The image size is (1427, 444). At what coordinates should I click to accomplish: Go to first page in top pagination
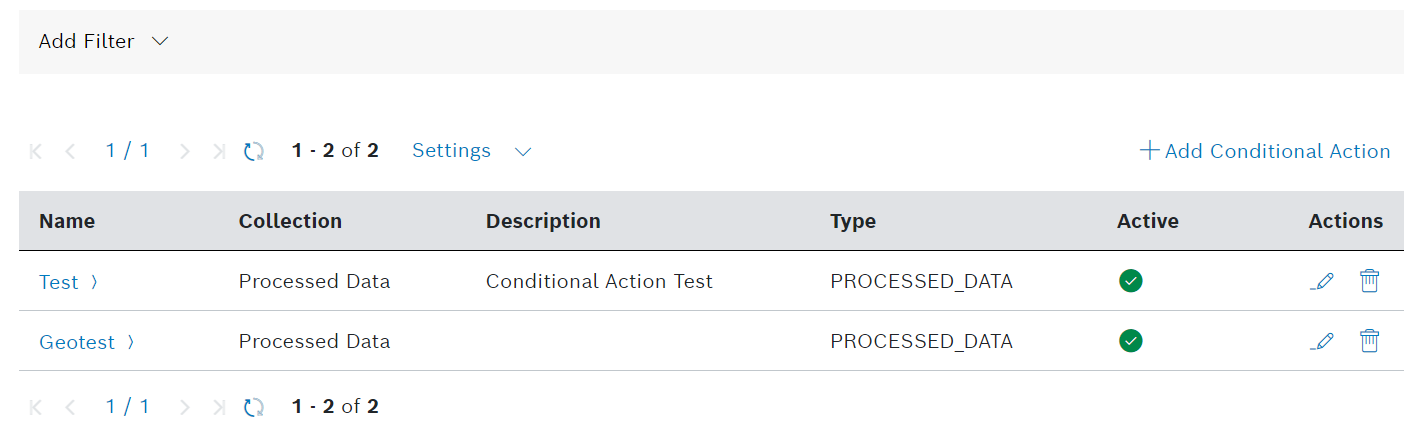click(37, 151)
